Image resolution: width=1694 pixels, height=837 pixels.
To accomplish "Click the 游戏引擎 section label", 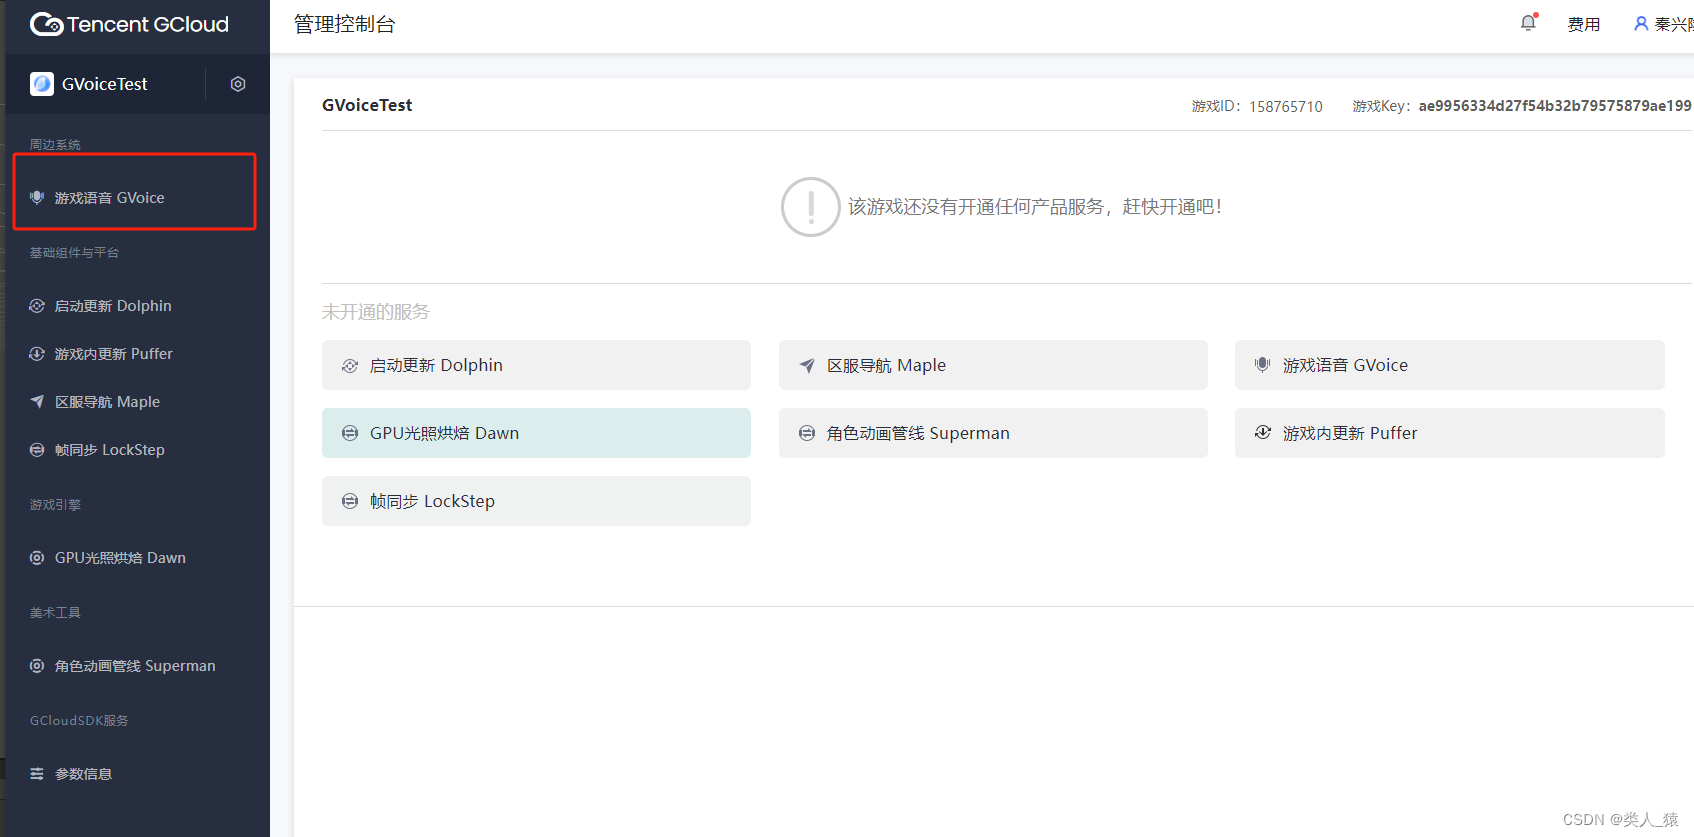I will (55, 505).
